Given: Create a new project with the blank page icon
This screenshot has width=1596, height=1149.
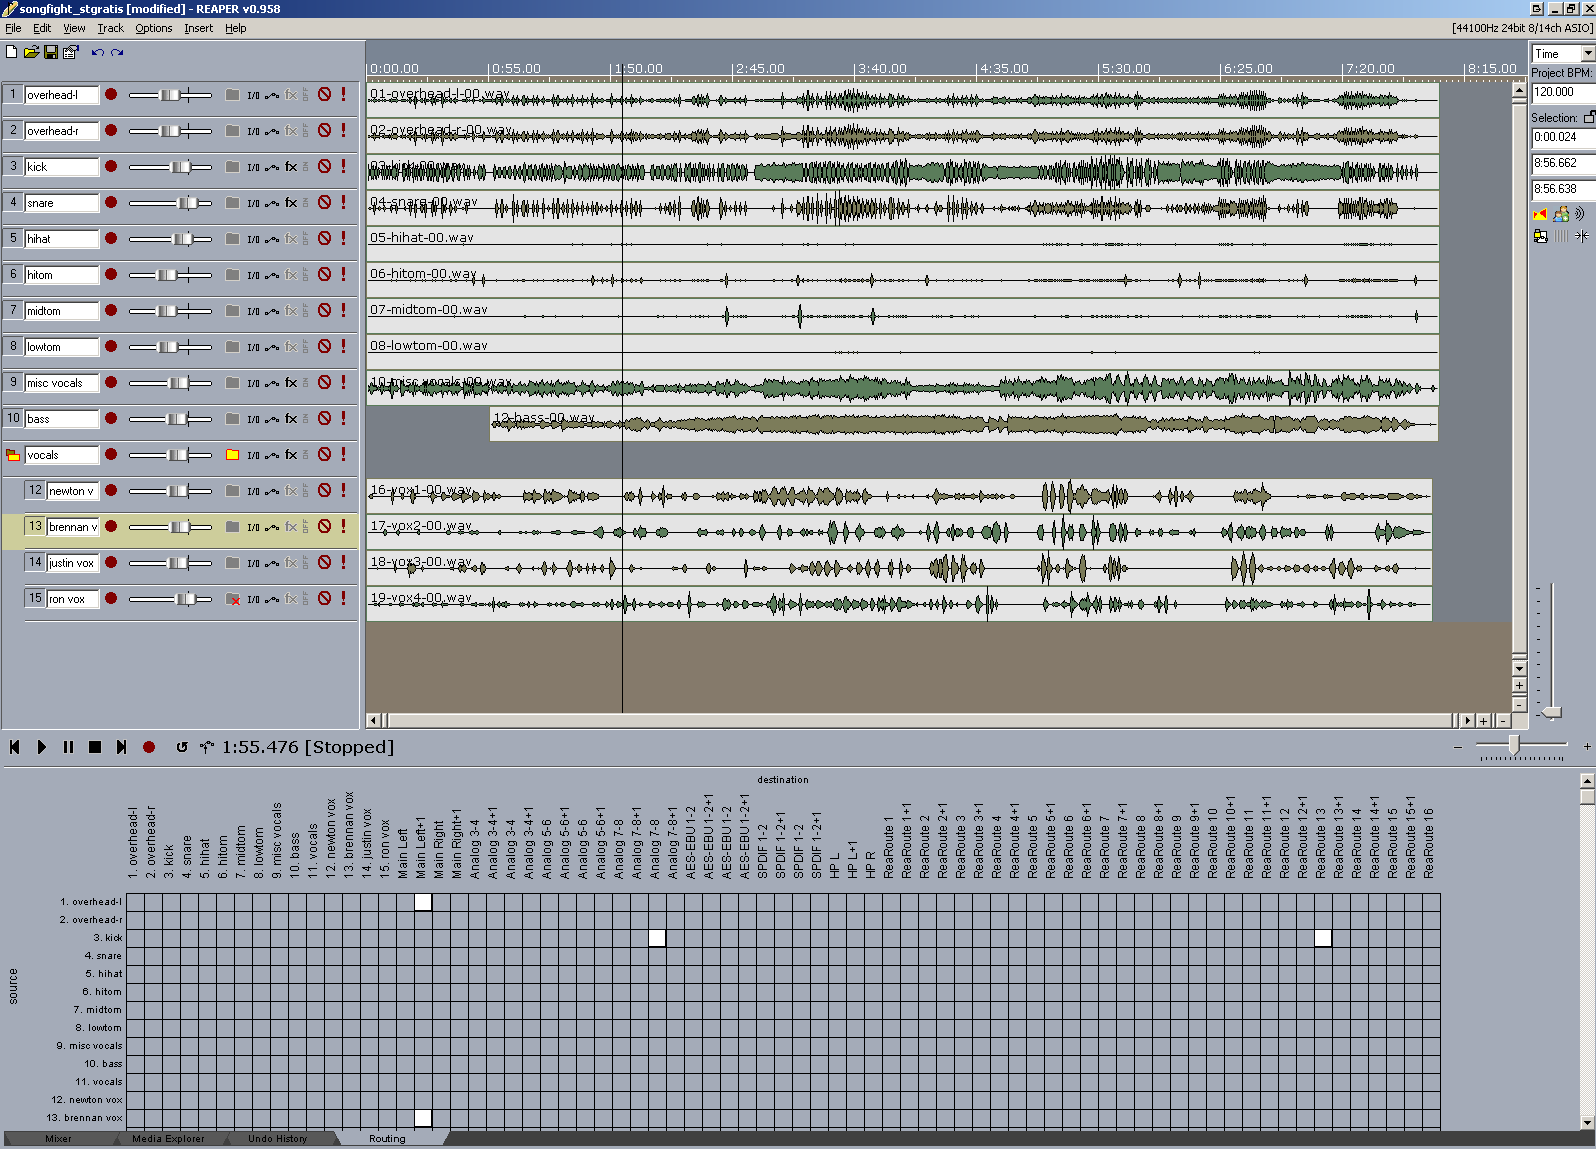Looking at the screenshot, I should coord(12,52).
